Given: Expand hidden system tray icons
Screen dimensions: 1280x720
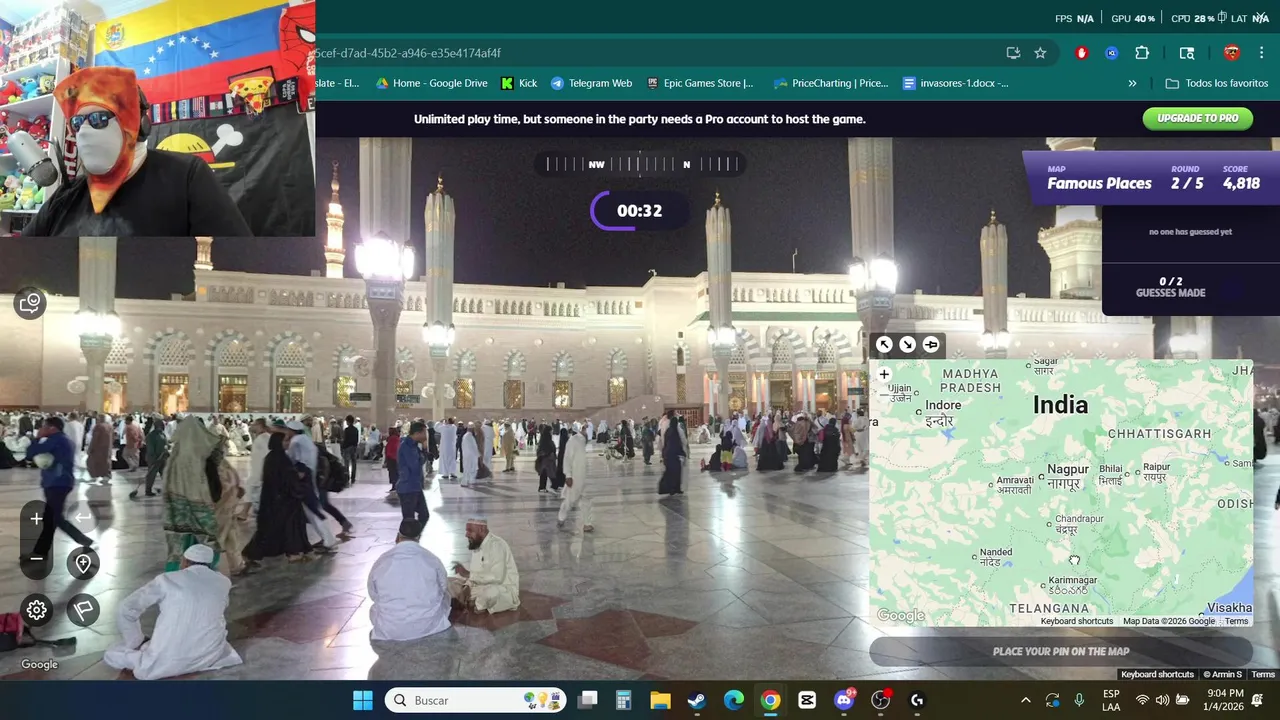Looking at the screenshot, I should [x=1025, y=700].
